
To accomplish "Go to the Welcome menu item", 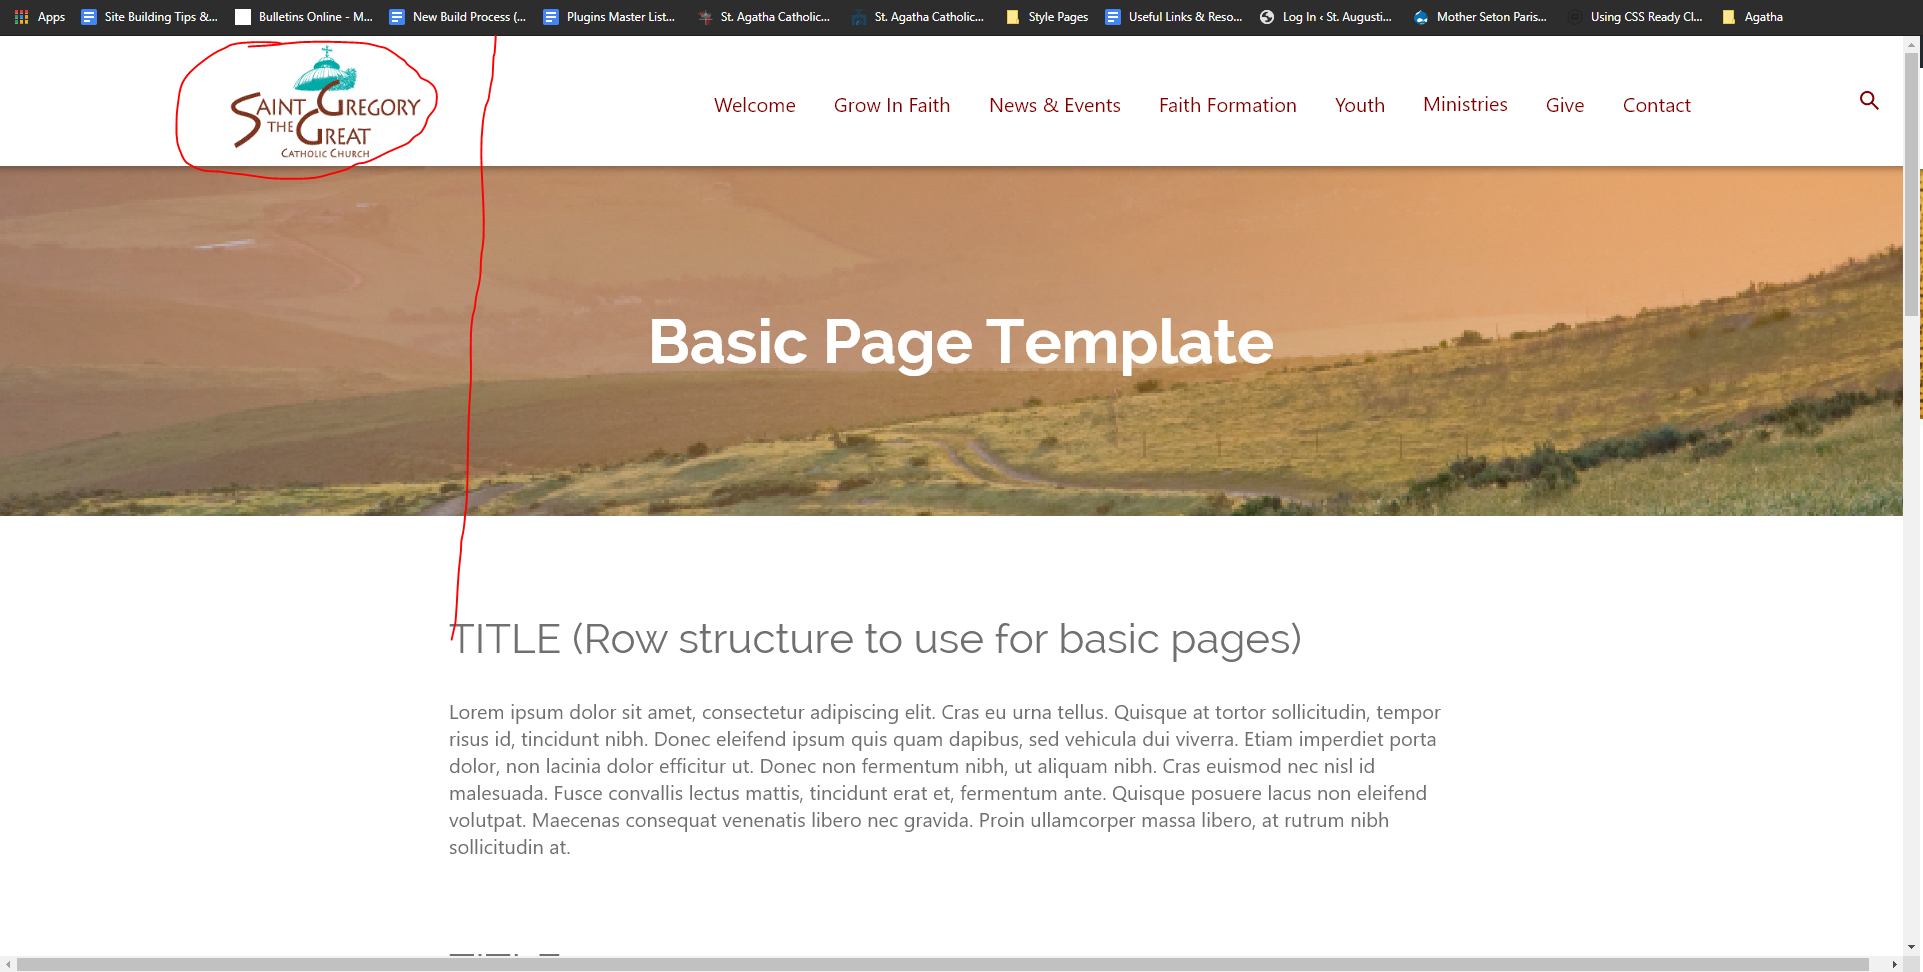I will [754, 105].
